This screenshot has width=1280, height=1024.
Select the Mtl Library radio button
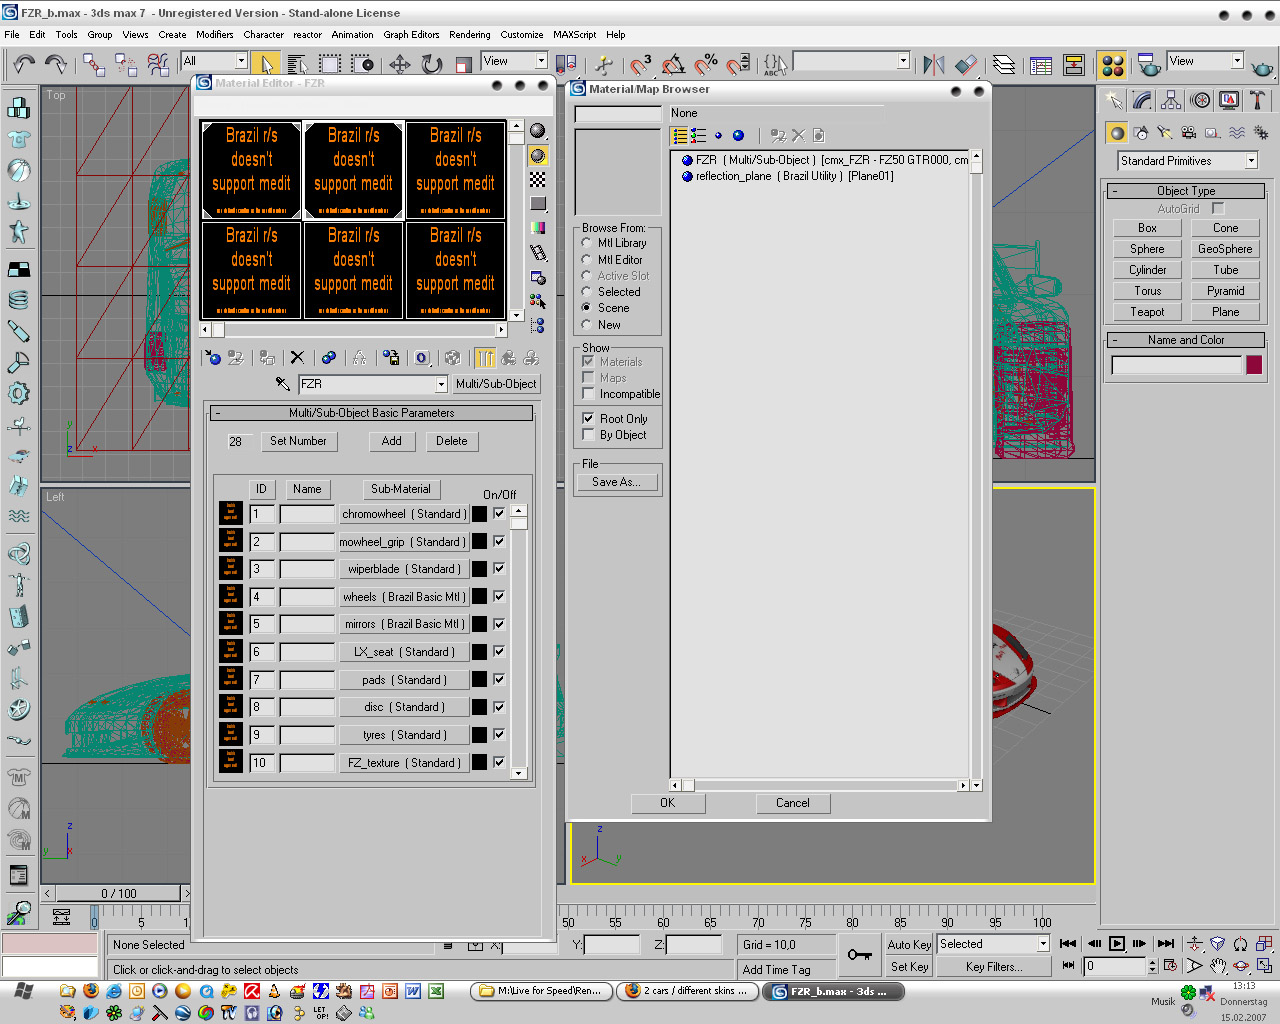click(x=587, y=243)
